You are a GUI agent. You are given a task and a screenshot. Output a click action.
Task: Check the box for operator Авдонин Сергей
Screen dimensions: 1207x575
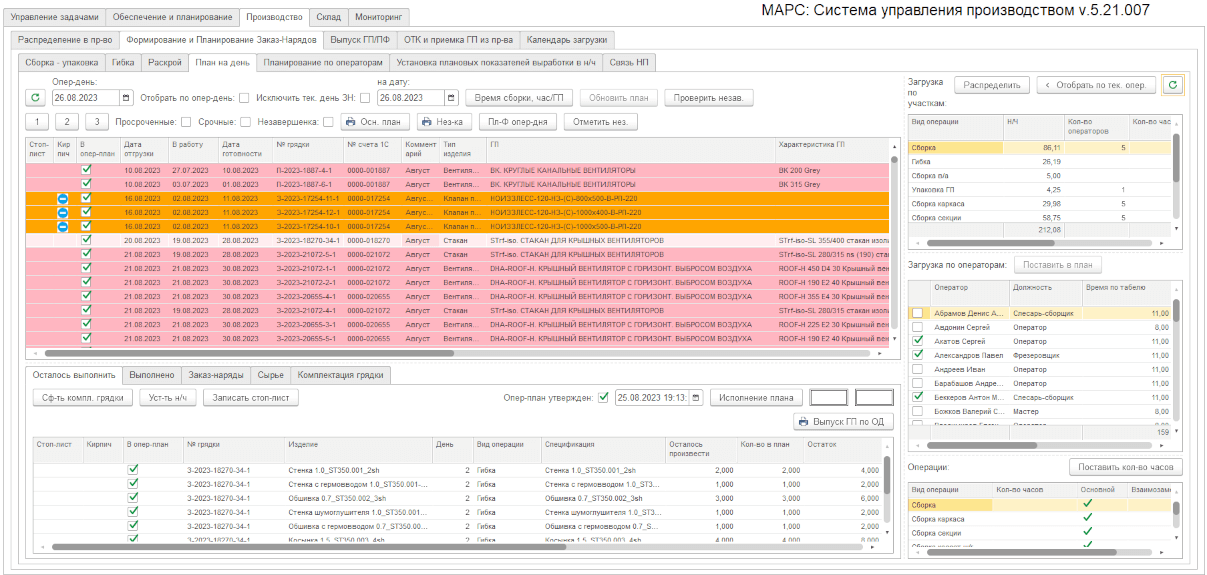pyautogui.click(x=918, y=327)
